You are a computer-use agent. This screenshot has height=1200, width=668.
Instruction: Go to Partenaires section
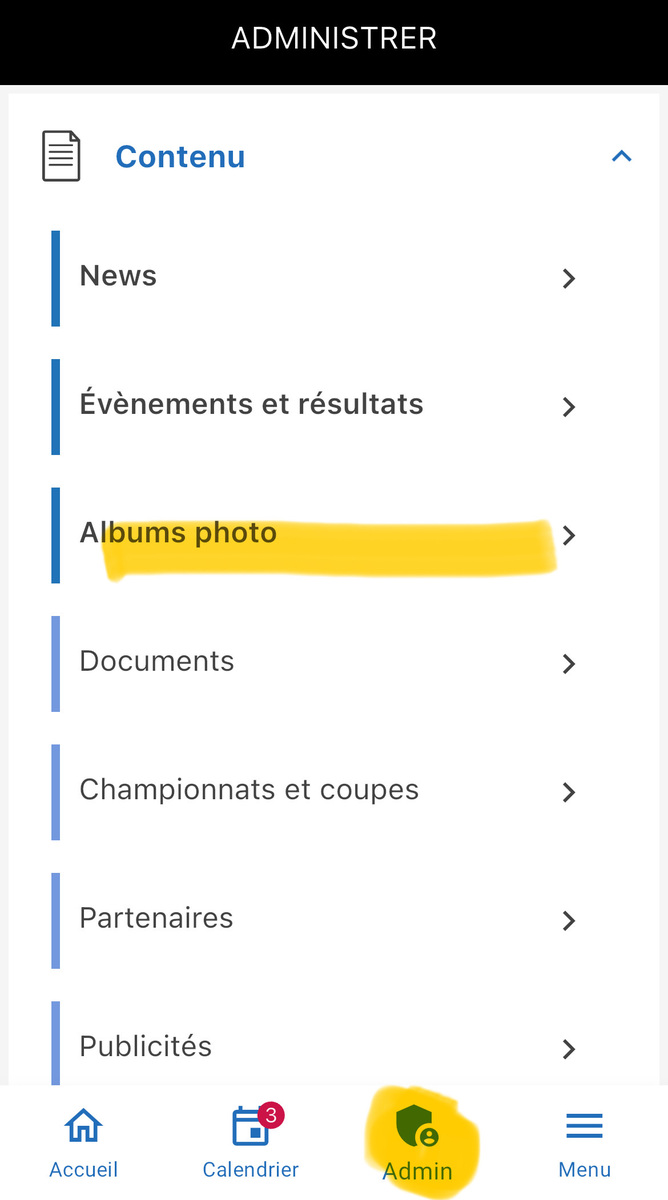156,918
